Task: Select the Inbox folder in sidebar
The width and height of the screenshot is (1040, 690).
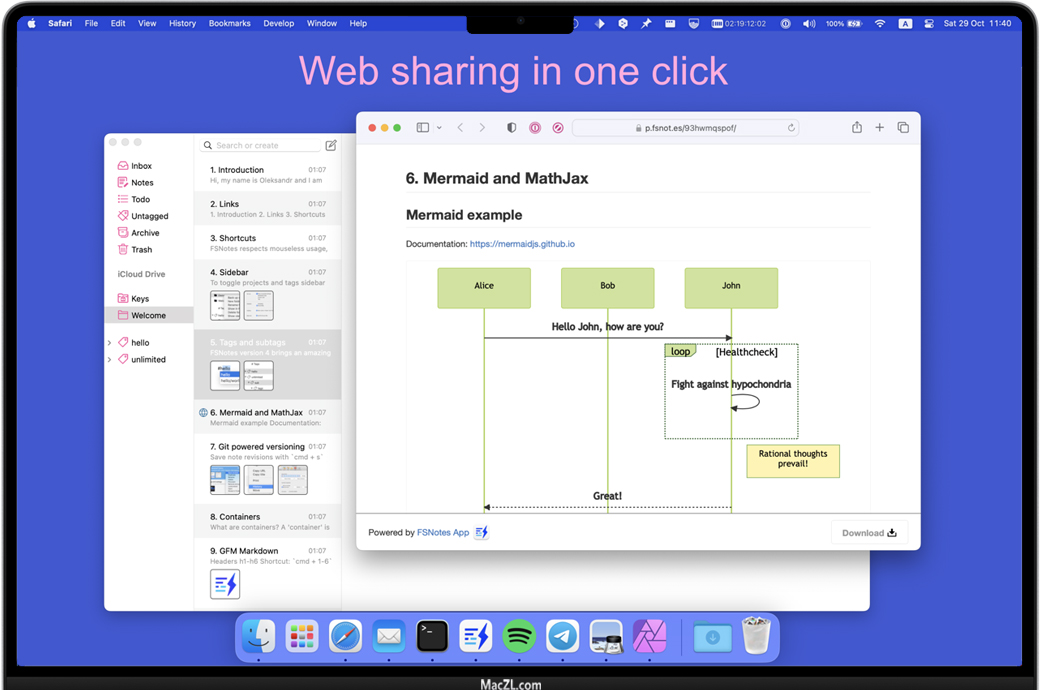Action: click(141, 166)
